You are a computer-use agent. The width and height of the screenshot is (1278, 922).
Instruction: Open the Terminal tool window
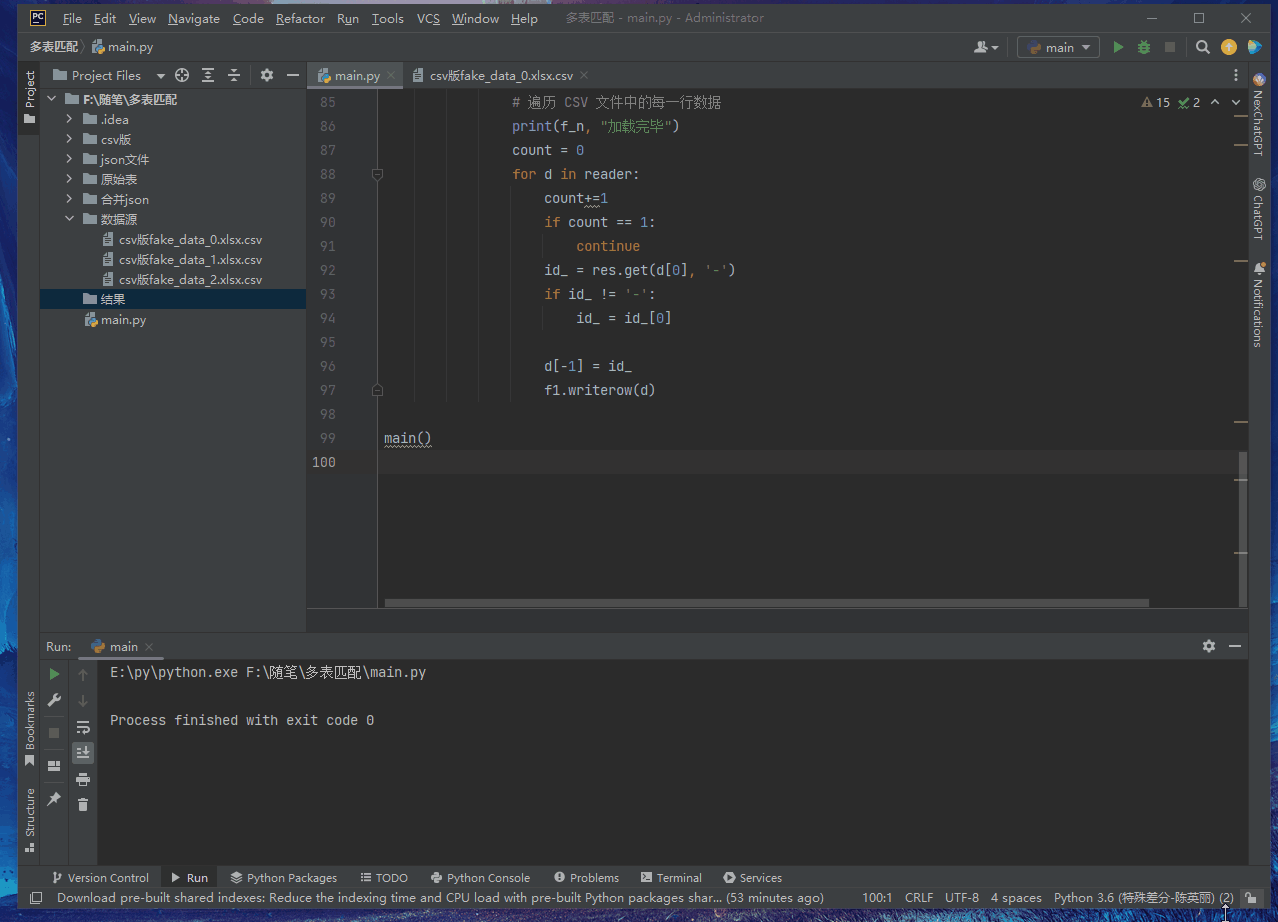(671, 878)
